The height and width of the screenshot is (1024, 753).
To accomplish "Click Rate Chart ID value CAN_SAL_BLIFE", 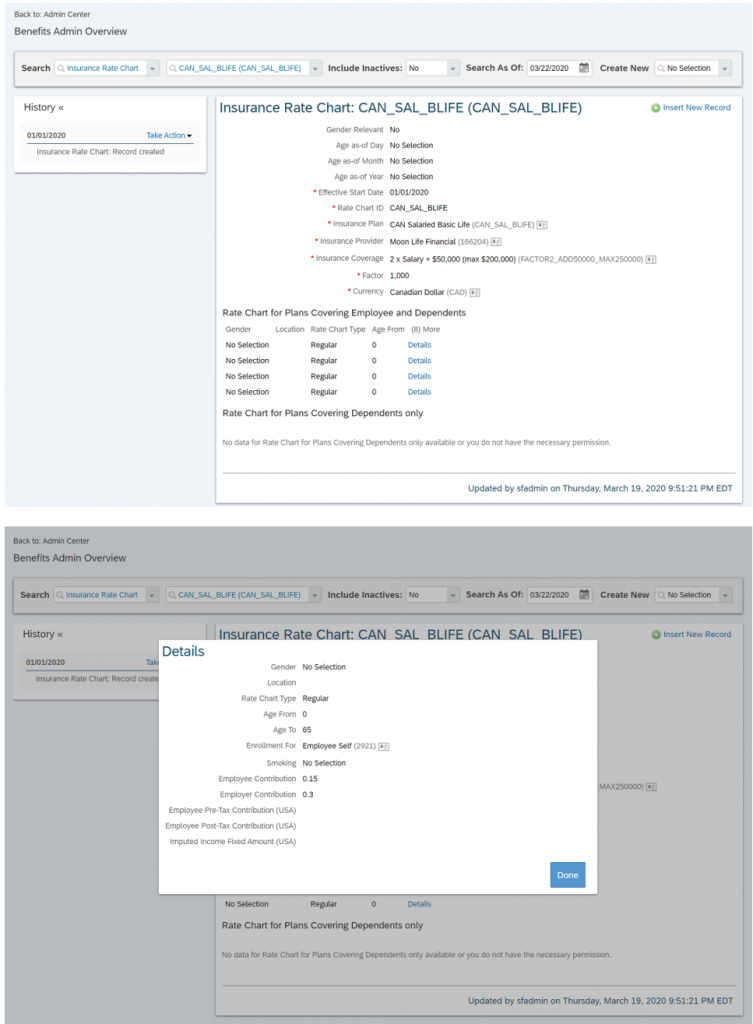I will tap(419, 208).
